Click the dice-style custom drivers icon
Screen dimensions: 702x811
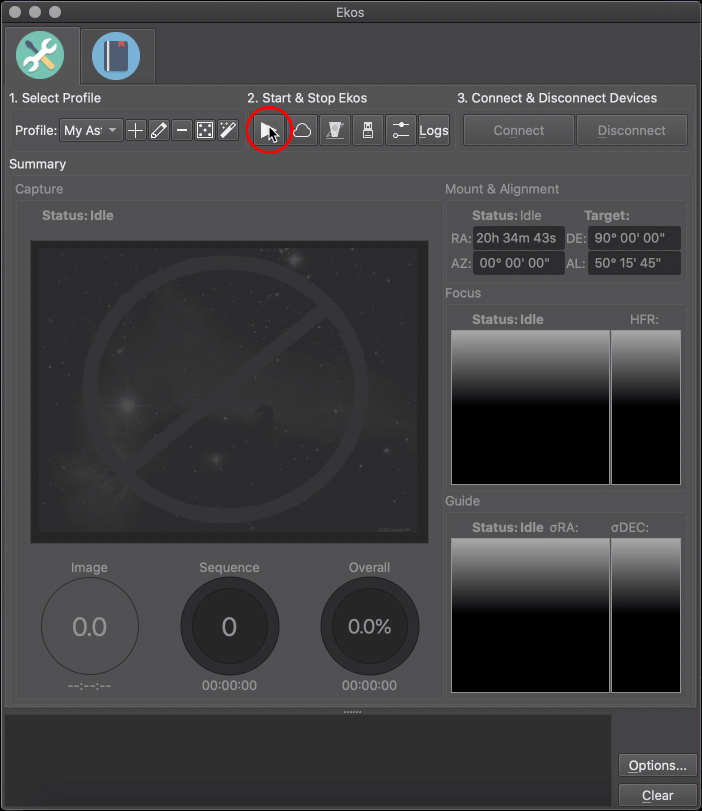pos(205,131)
